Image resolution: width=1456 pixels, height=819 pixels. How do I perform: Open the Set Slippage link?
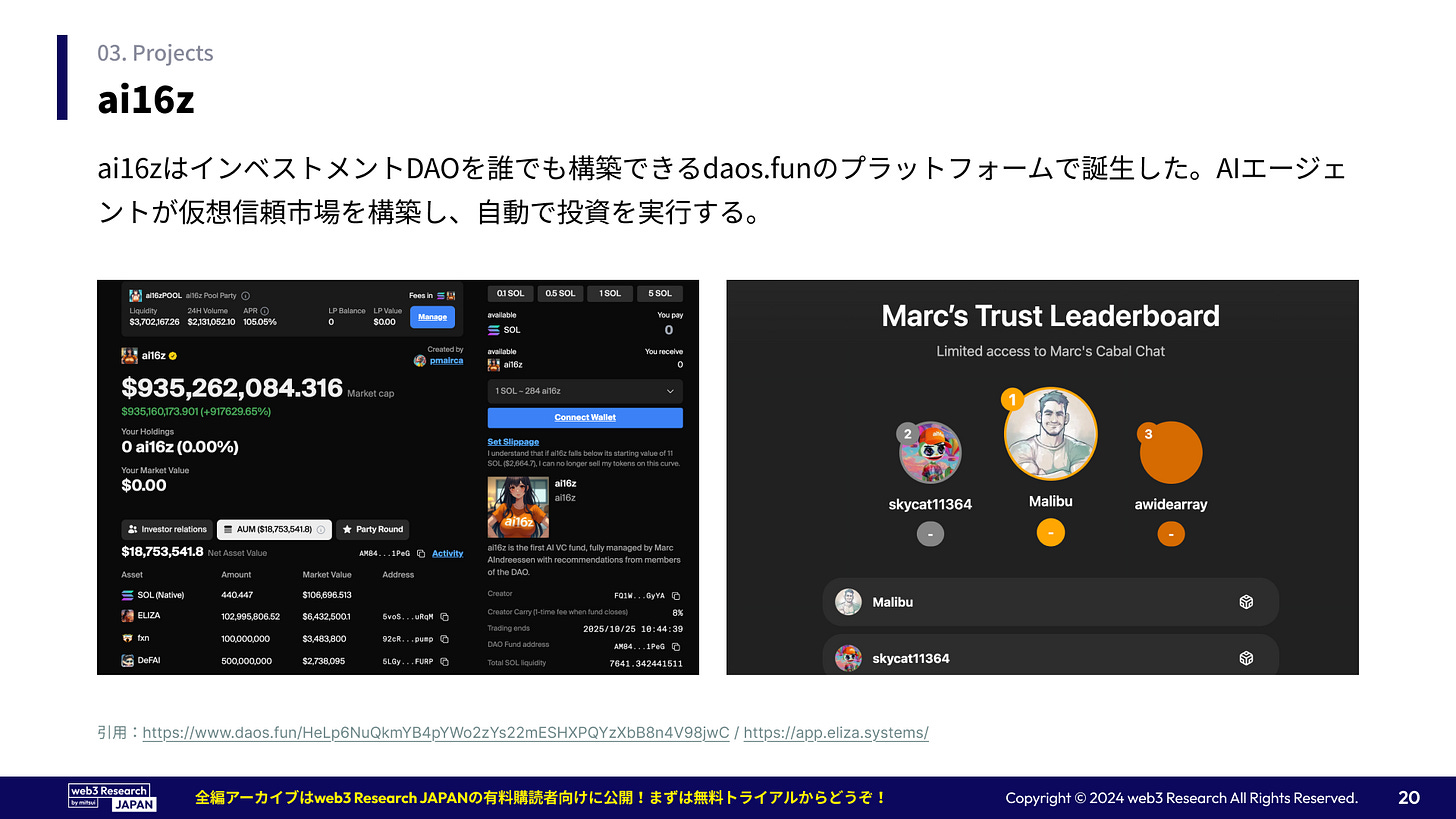(x=513, y=441)
